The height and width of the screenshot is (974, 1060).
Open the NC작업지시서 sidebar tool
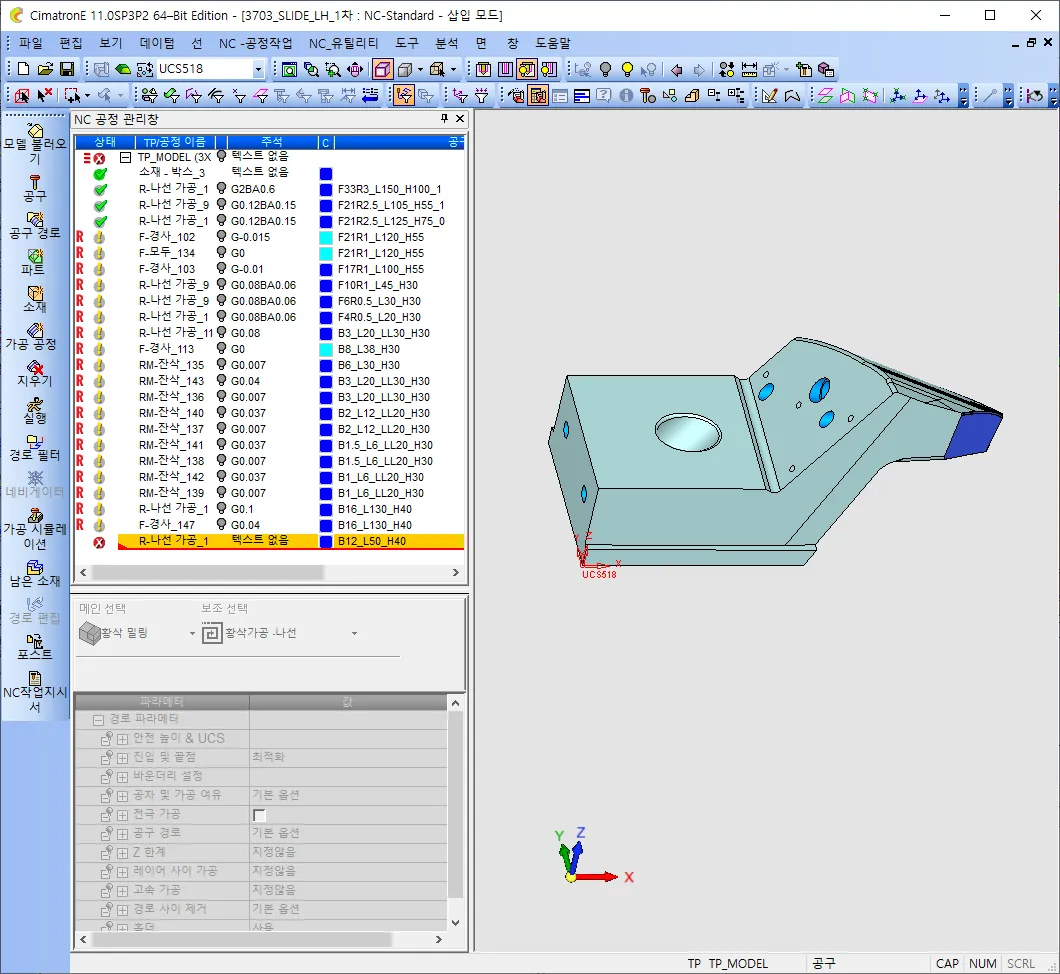tap(35, 691)
